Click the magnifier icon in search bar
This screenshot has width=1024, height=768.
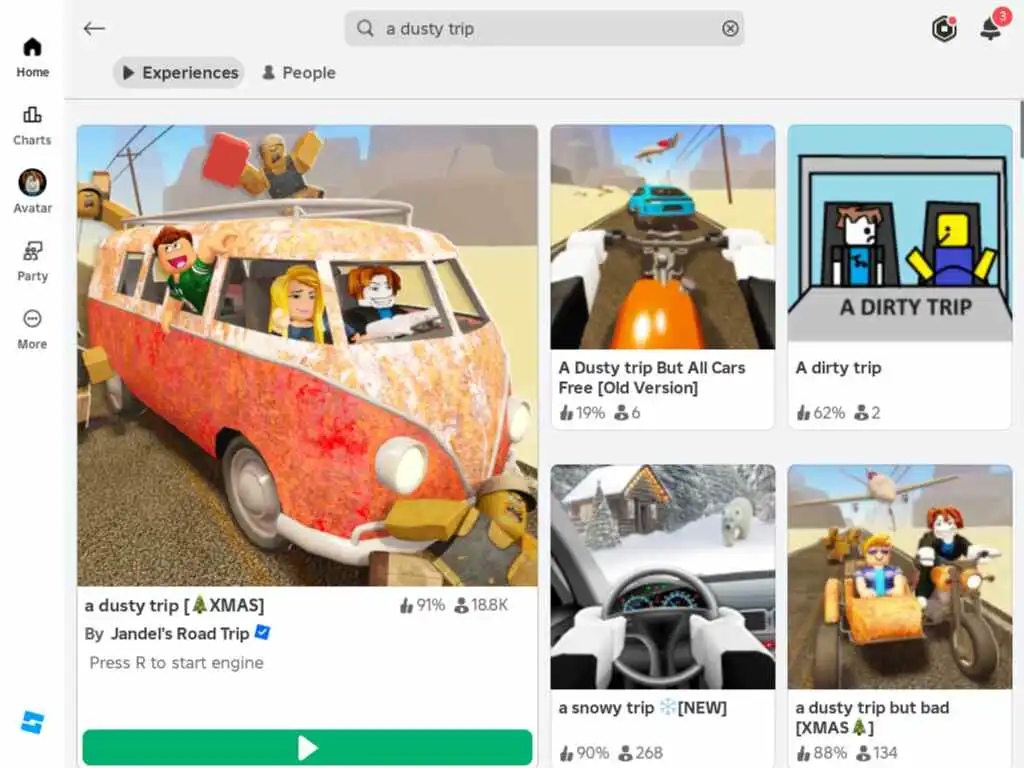(x=365, y=28)
